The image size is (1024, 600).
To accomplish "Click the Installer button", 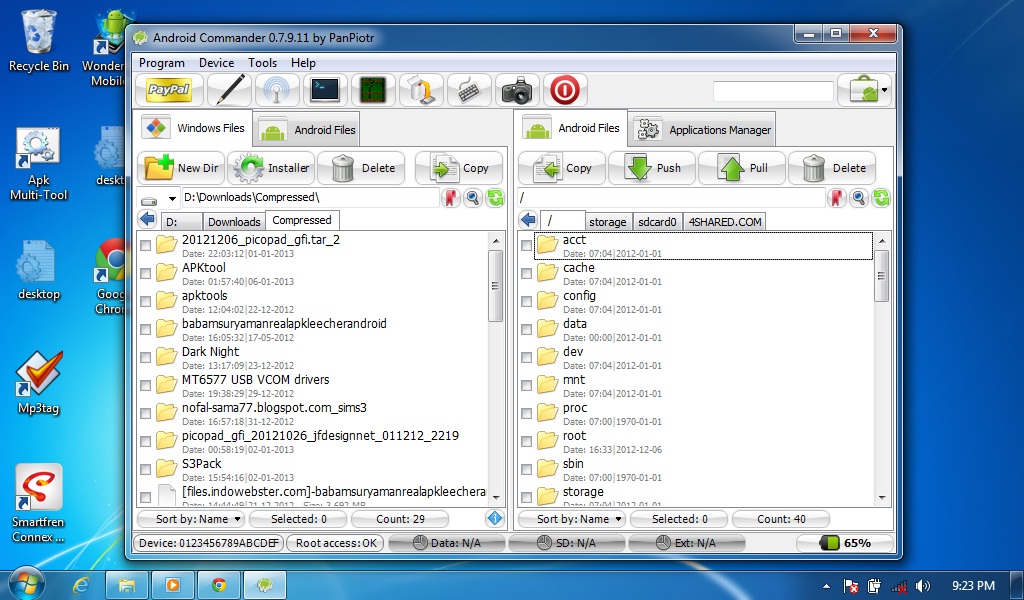I will (271, 168).
